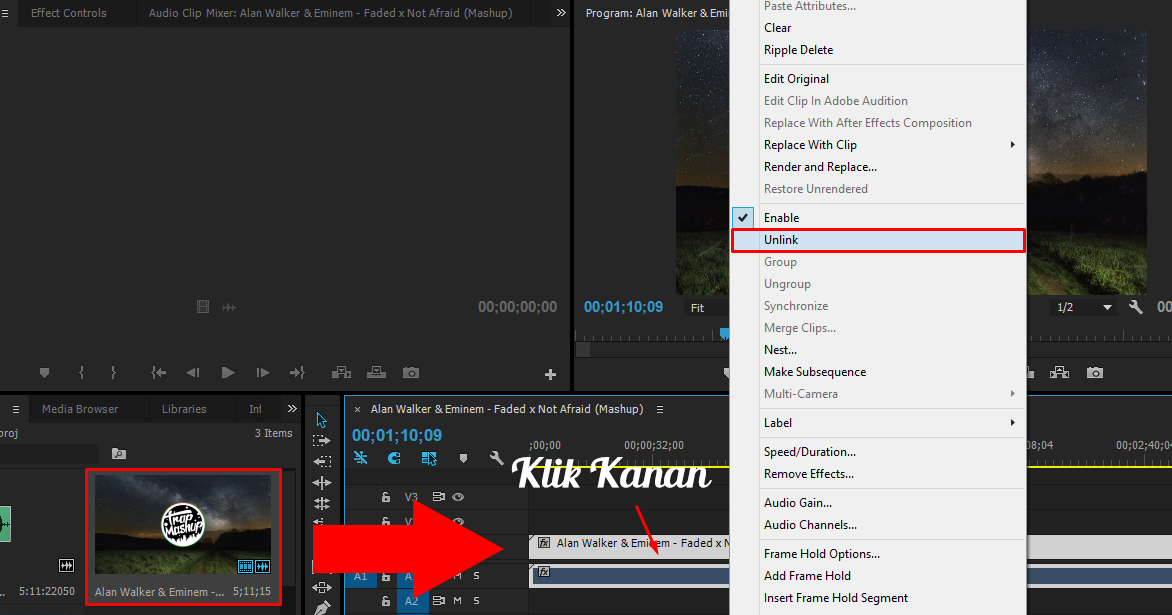Click Drag Audio Only waveform icon
Viewport: 1172px width, 615px height.
point(229,307)
